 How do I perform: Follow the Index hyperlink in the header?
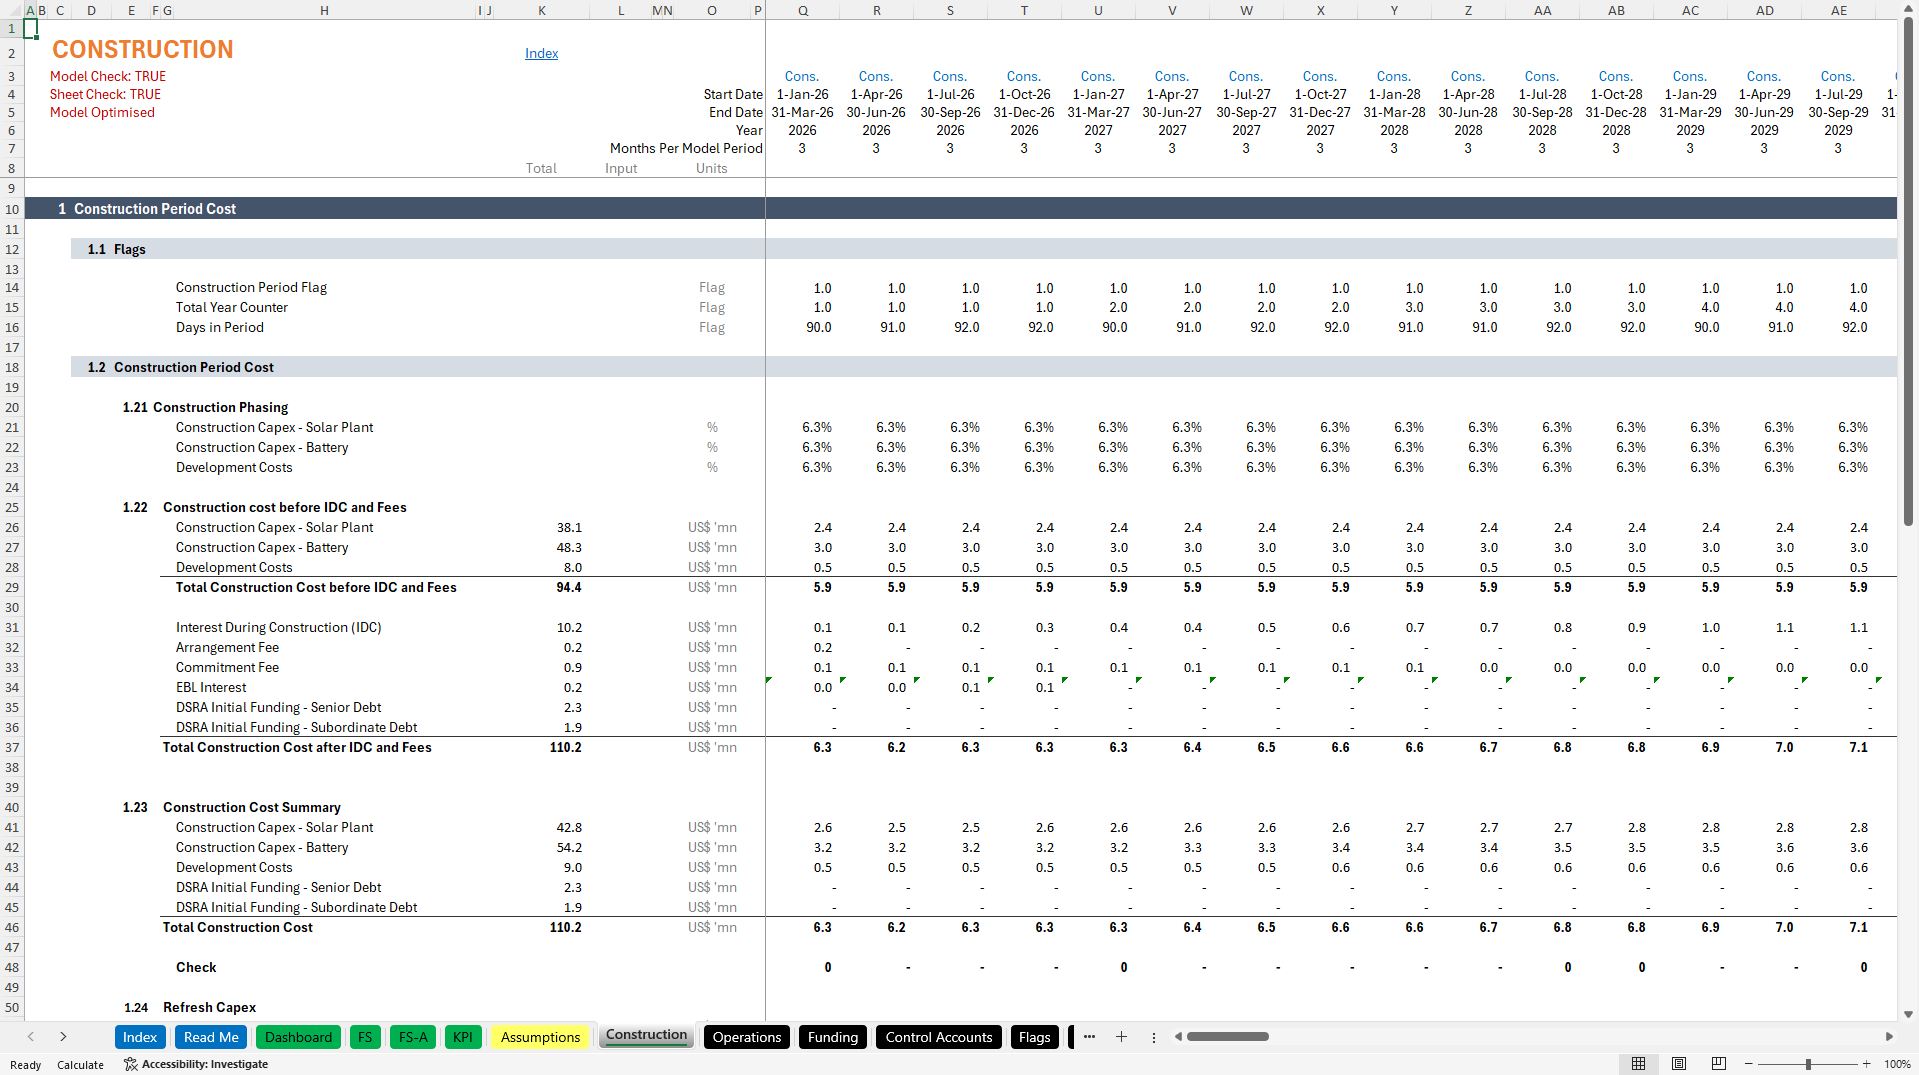(x=541, y=53)
